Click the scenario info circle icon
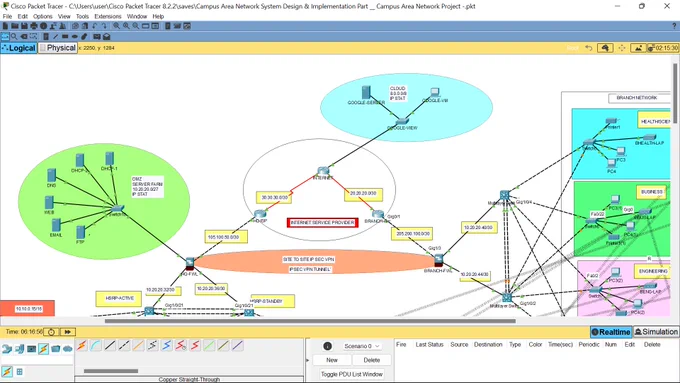 pyautogui.click(x=327, y=346)
